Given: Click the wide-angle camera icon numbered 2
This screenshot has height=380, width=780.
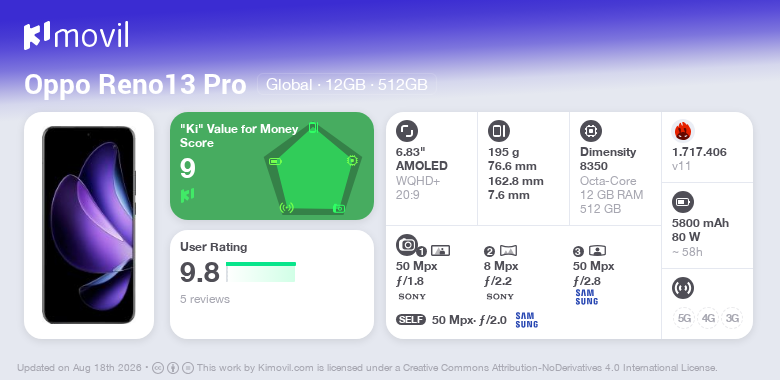Looking at the screenshot, I should (x=508, y=251).
